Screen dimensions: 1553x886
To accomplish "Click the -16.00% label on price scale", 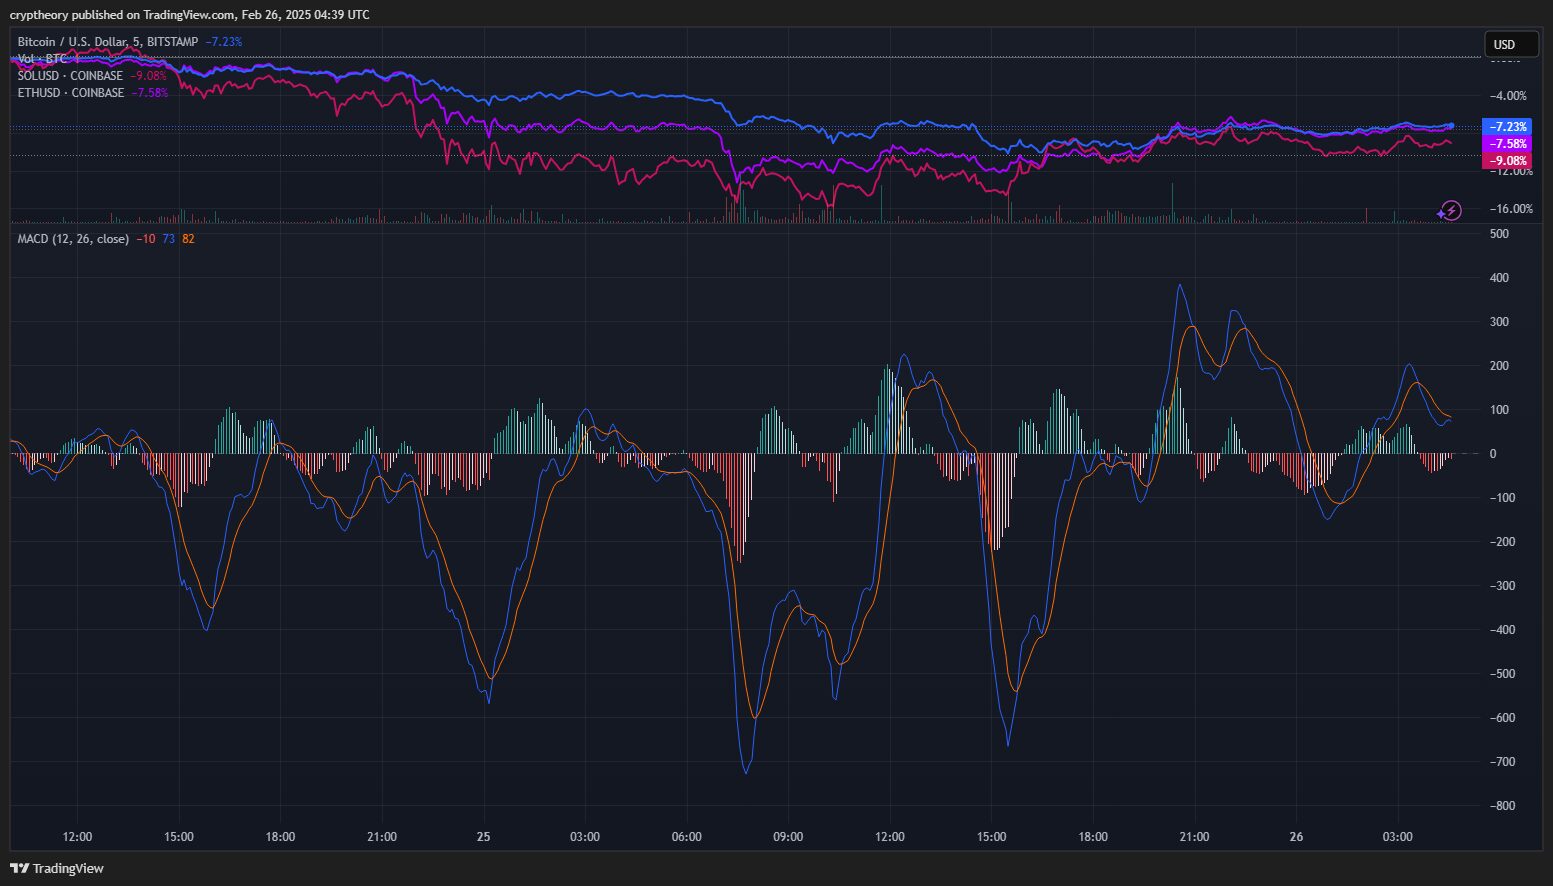I will pos(1511,209).
